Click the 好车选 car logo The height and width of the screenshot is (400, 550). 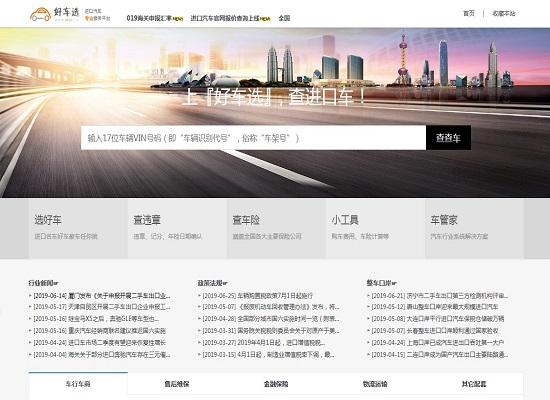click(x=40, y=14)
